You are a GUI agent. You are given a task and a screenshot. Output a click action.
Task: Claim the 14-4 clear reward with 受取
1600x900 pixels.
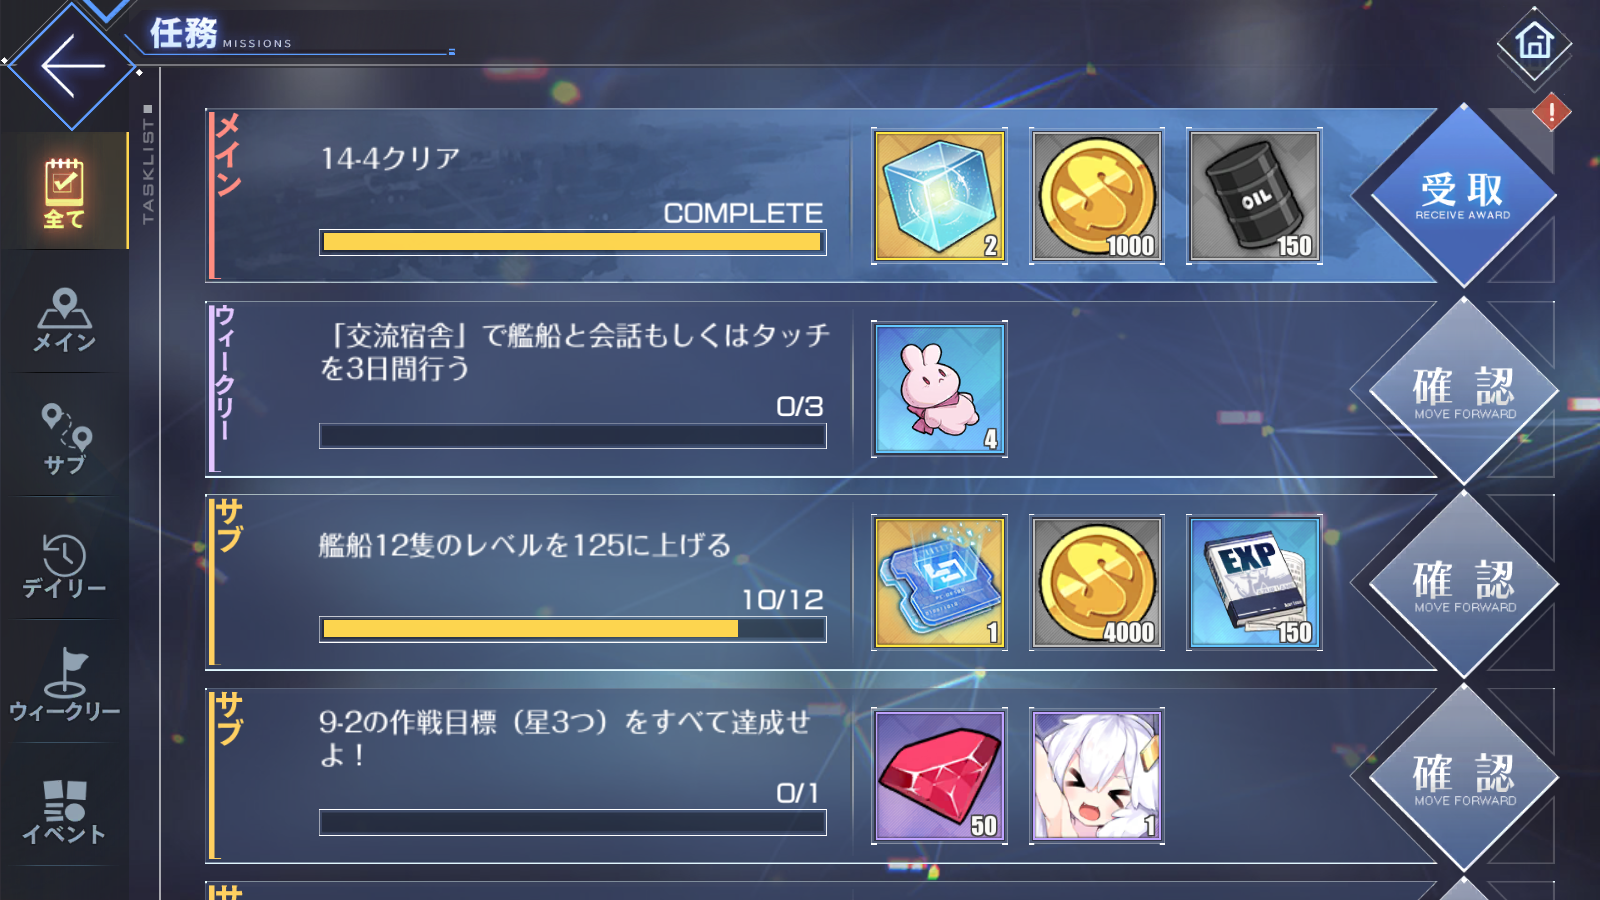1463,196
